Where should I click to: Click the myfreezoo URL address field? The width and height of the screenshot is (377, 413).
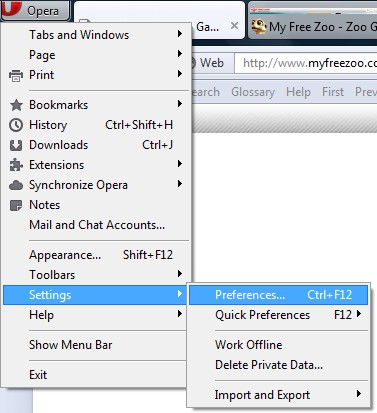(306, 63)
